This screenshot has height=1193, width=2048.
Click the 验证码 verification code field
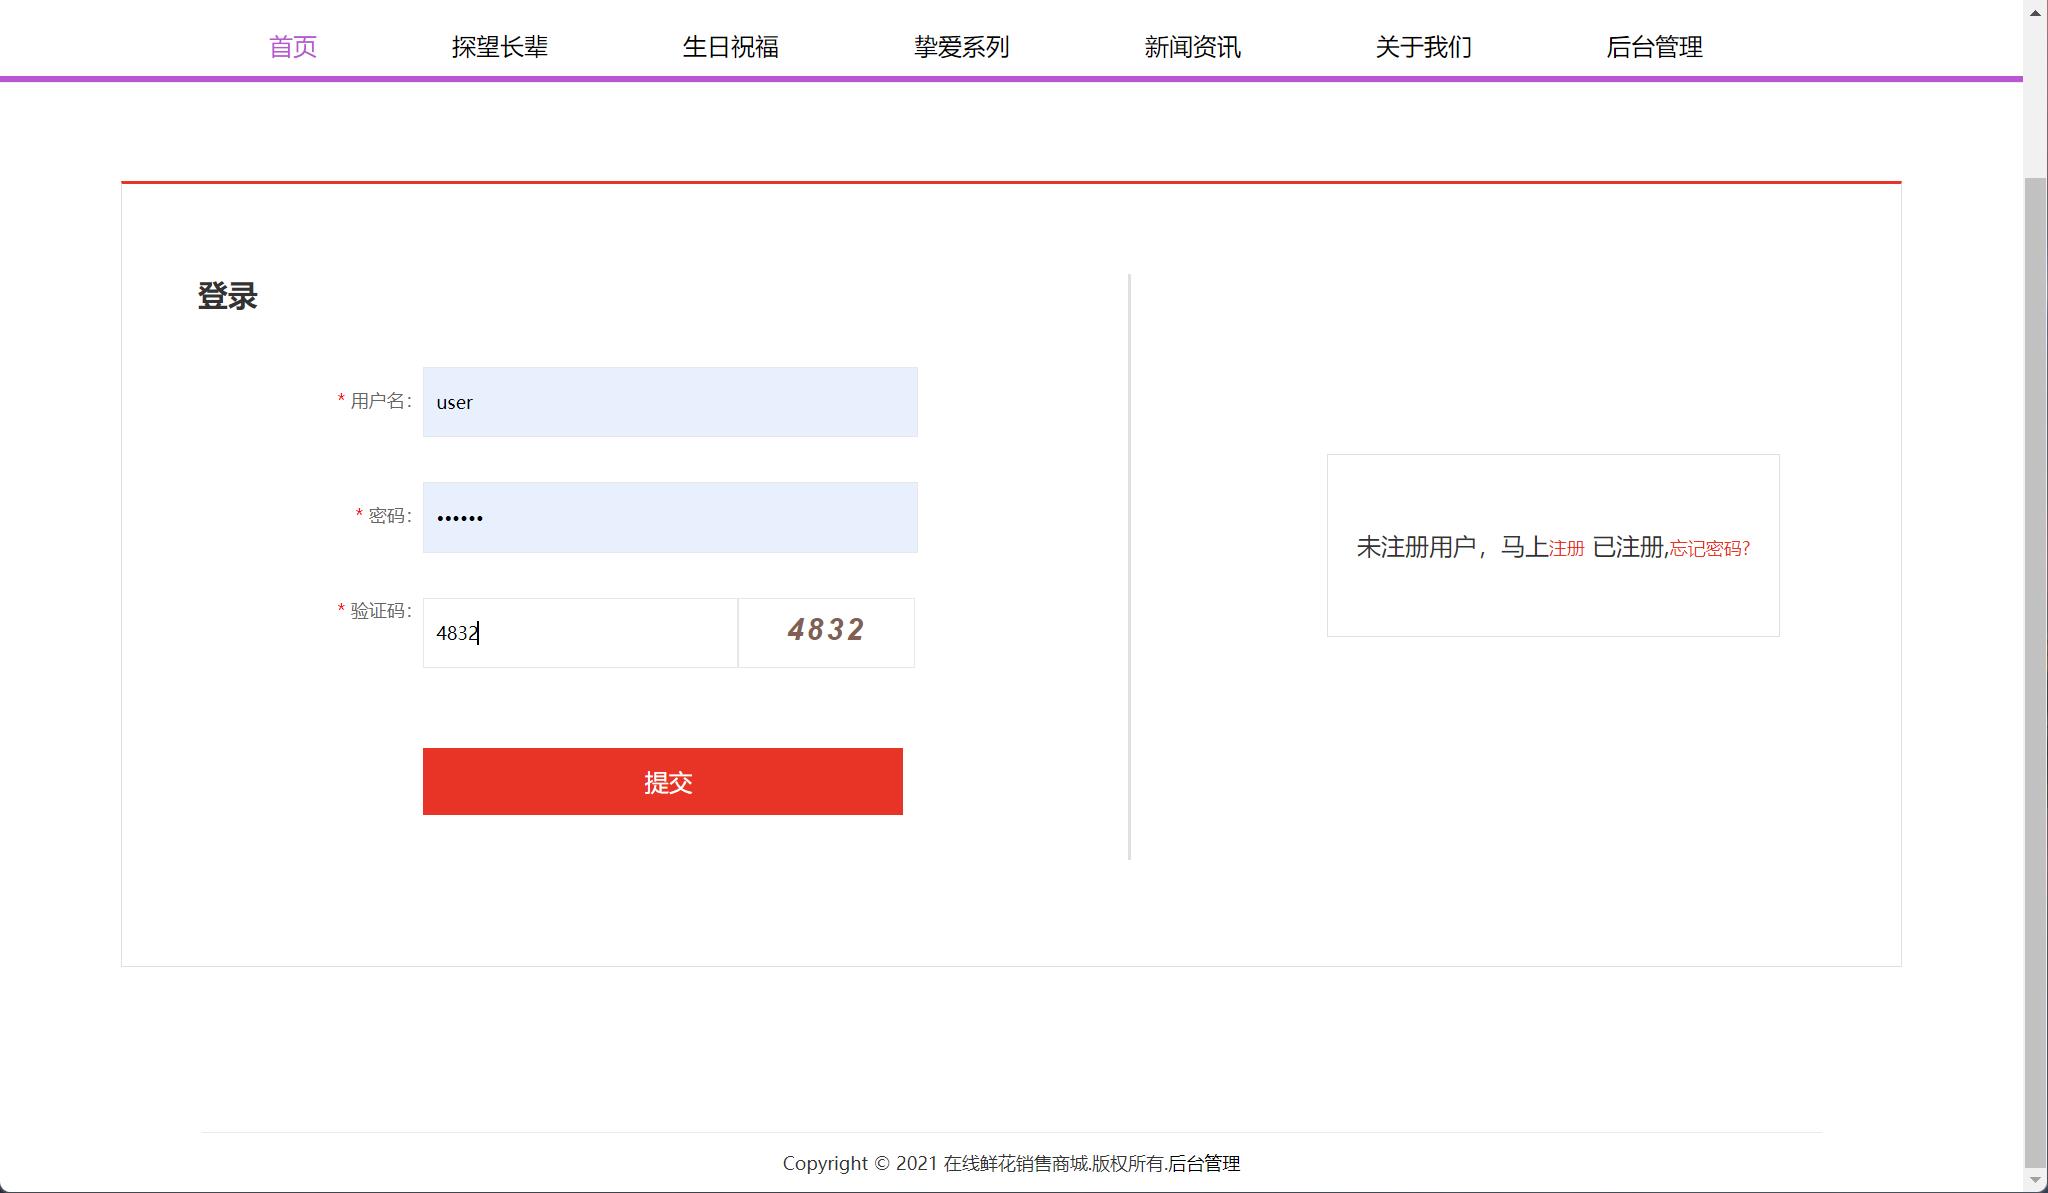pyautogui.click(x=578, y=632)
